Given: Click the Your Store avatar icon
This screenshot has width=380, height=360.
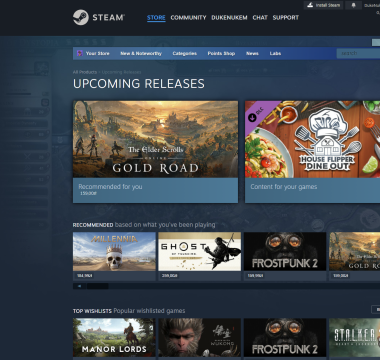Looking at the screenshot, I should (x=80, y=53).
